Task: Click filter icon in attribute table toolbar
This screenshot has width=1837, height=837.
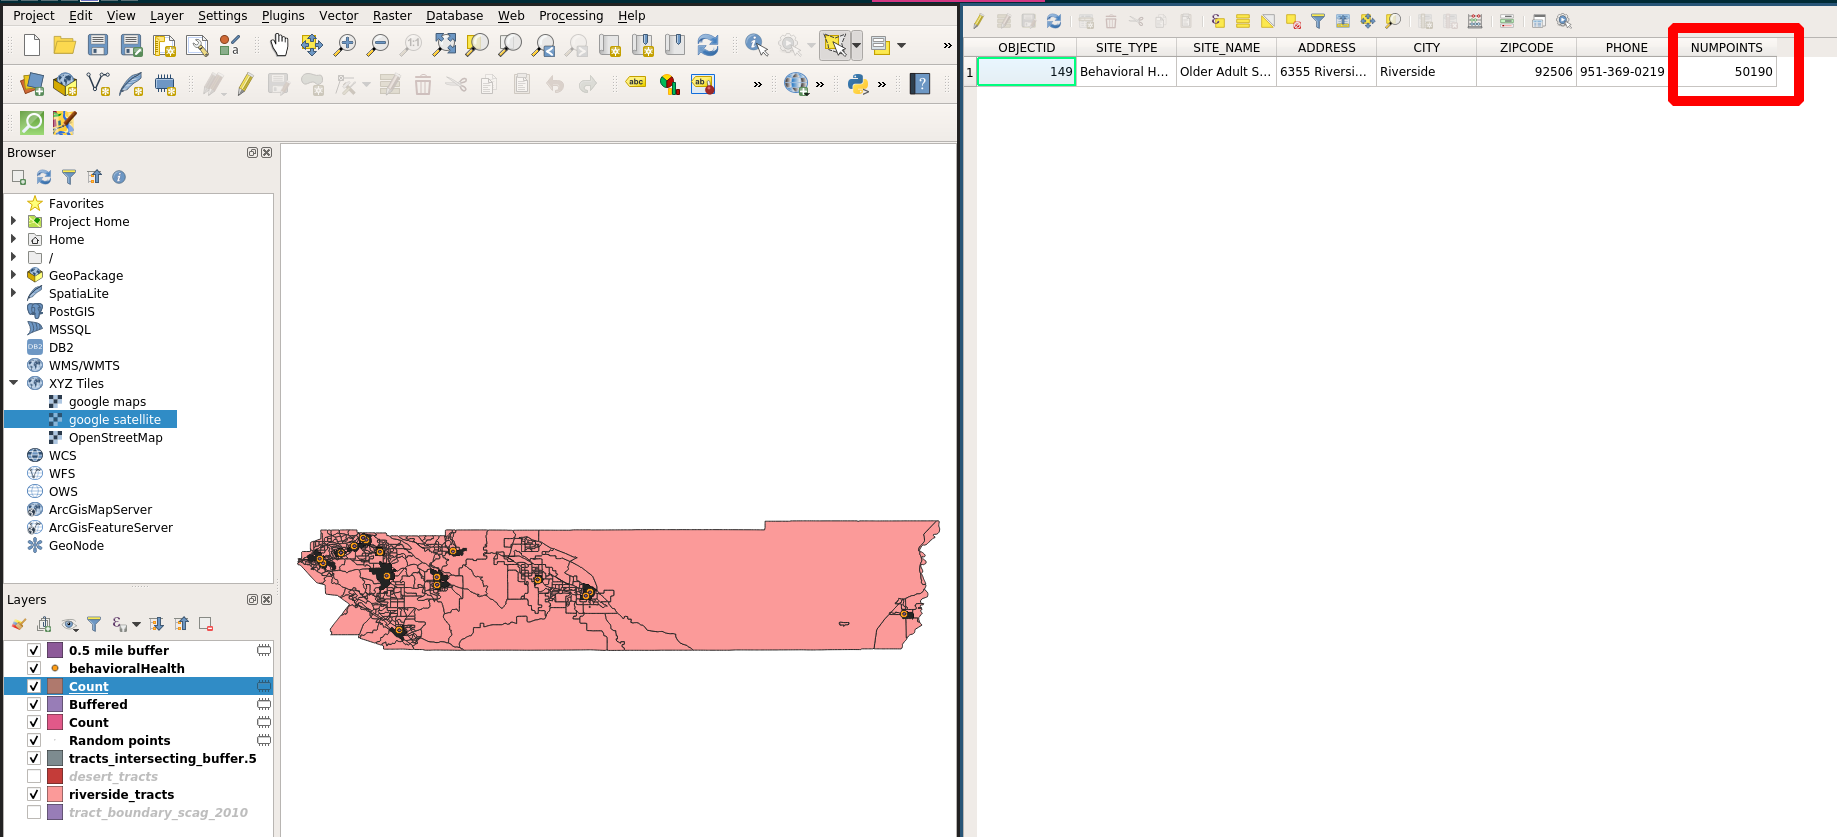Action: (x=1318, y=21)
